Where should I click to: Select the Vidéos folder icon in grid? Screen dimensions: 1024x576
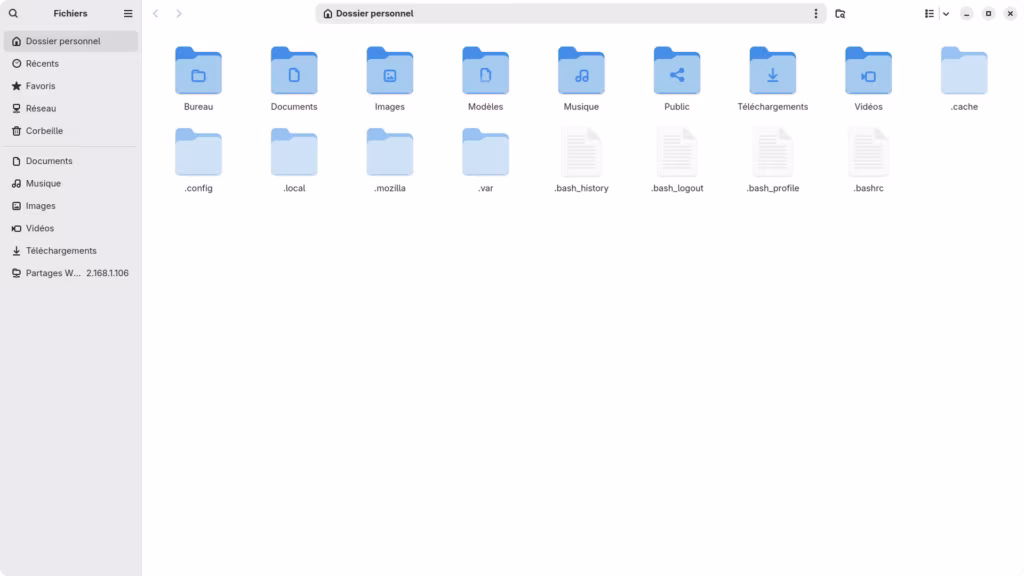pyautogui.click(x=868, y=71)
